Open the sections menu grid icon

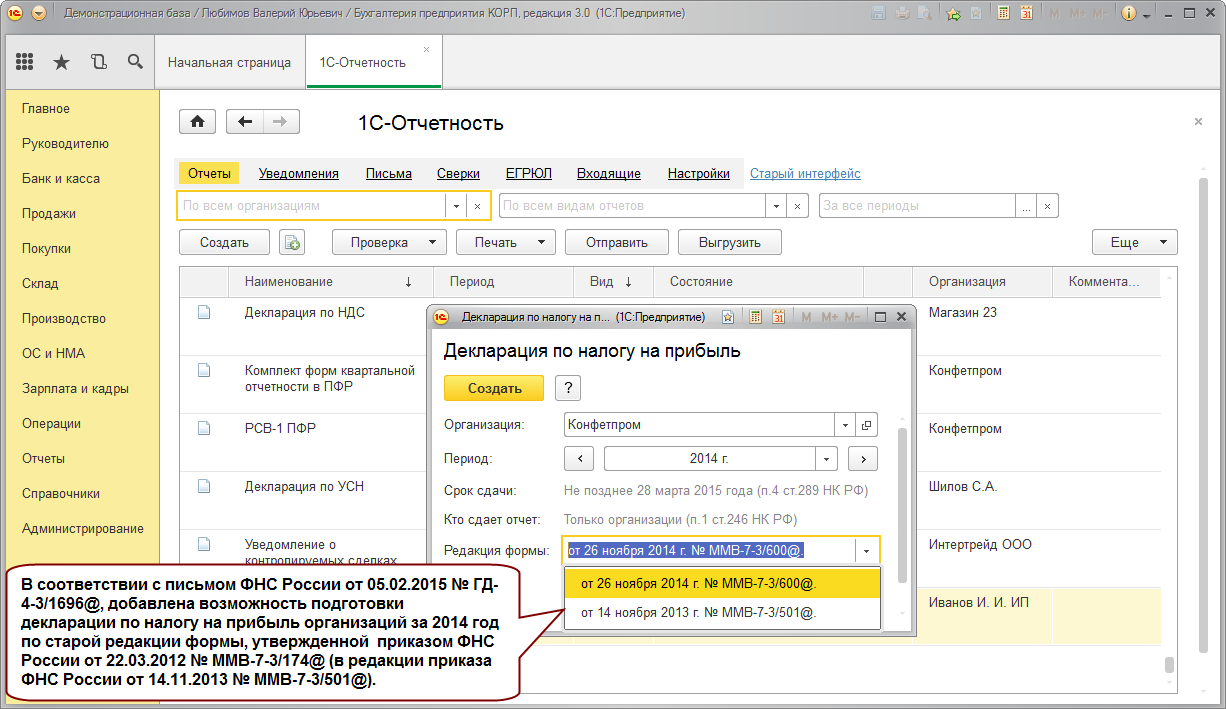pos(25,62)
